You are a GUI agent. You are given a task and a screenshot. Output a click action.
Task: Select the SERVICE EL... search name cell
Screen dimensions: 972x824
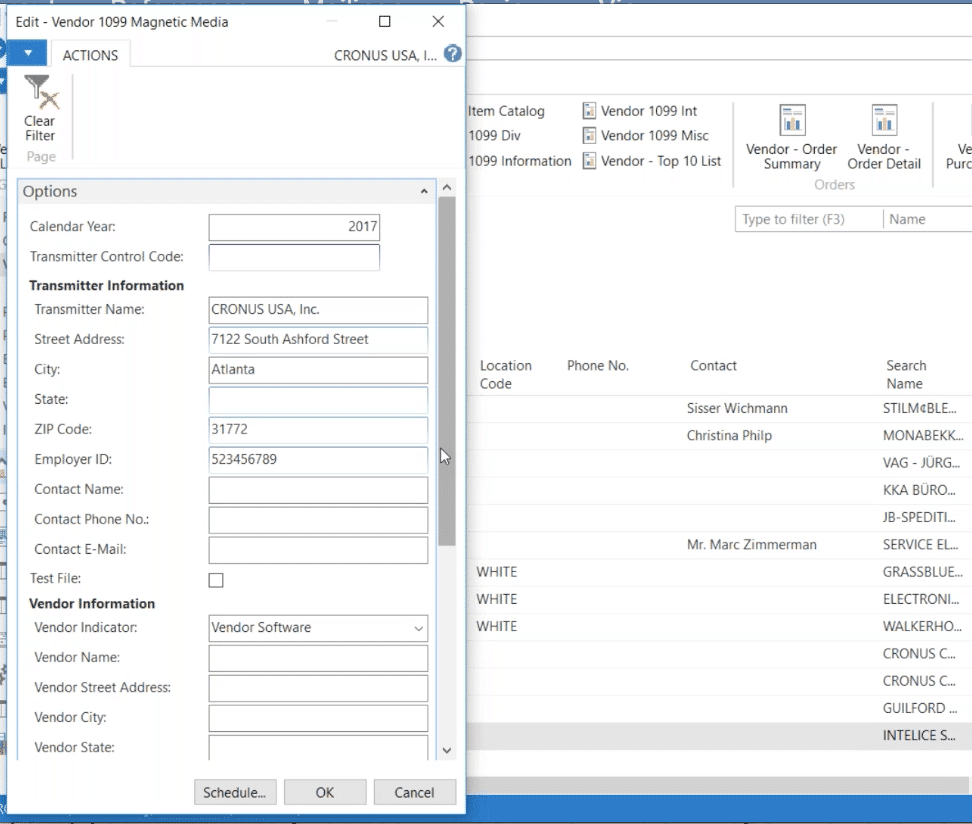(920, 545)
